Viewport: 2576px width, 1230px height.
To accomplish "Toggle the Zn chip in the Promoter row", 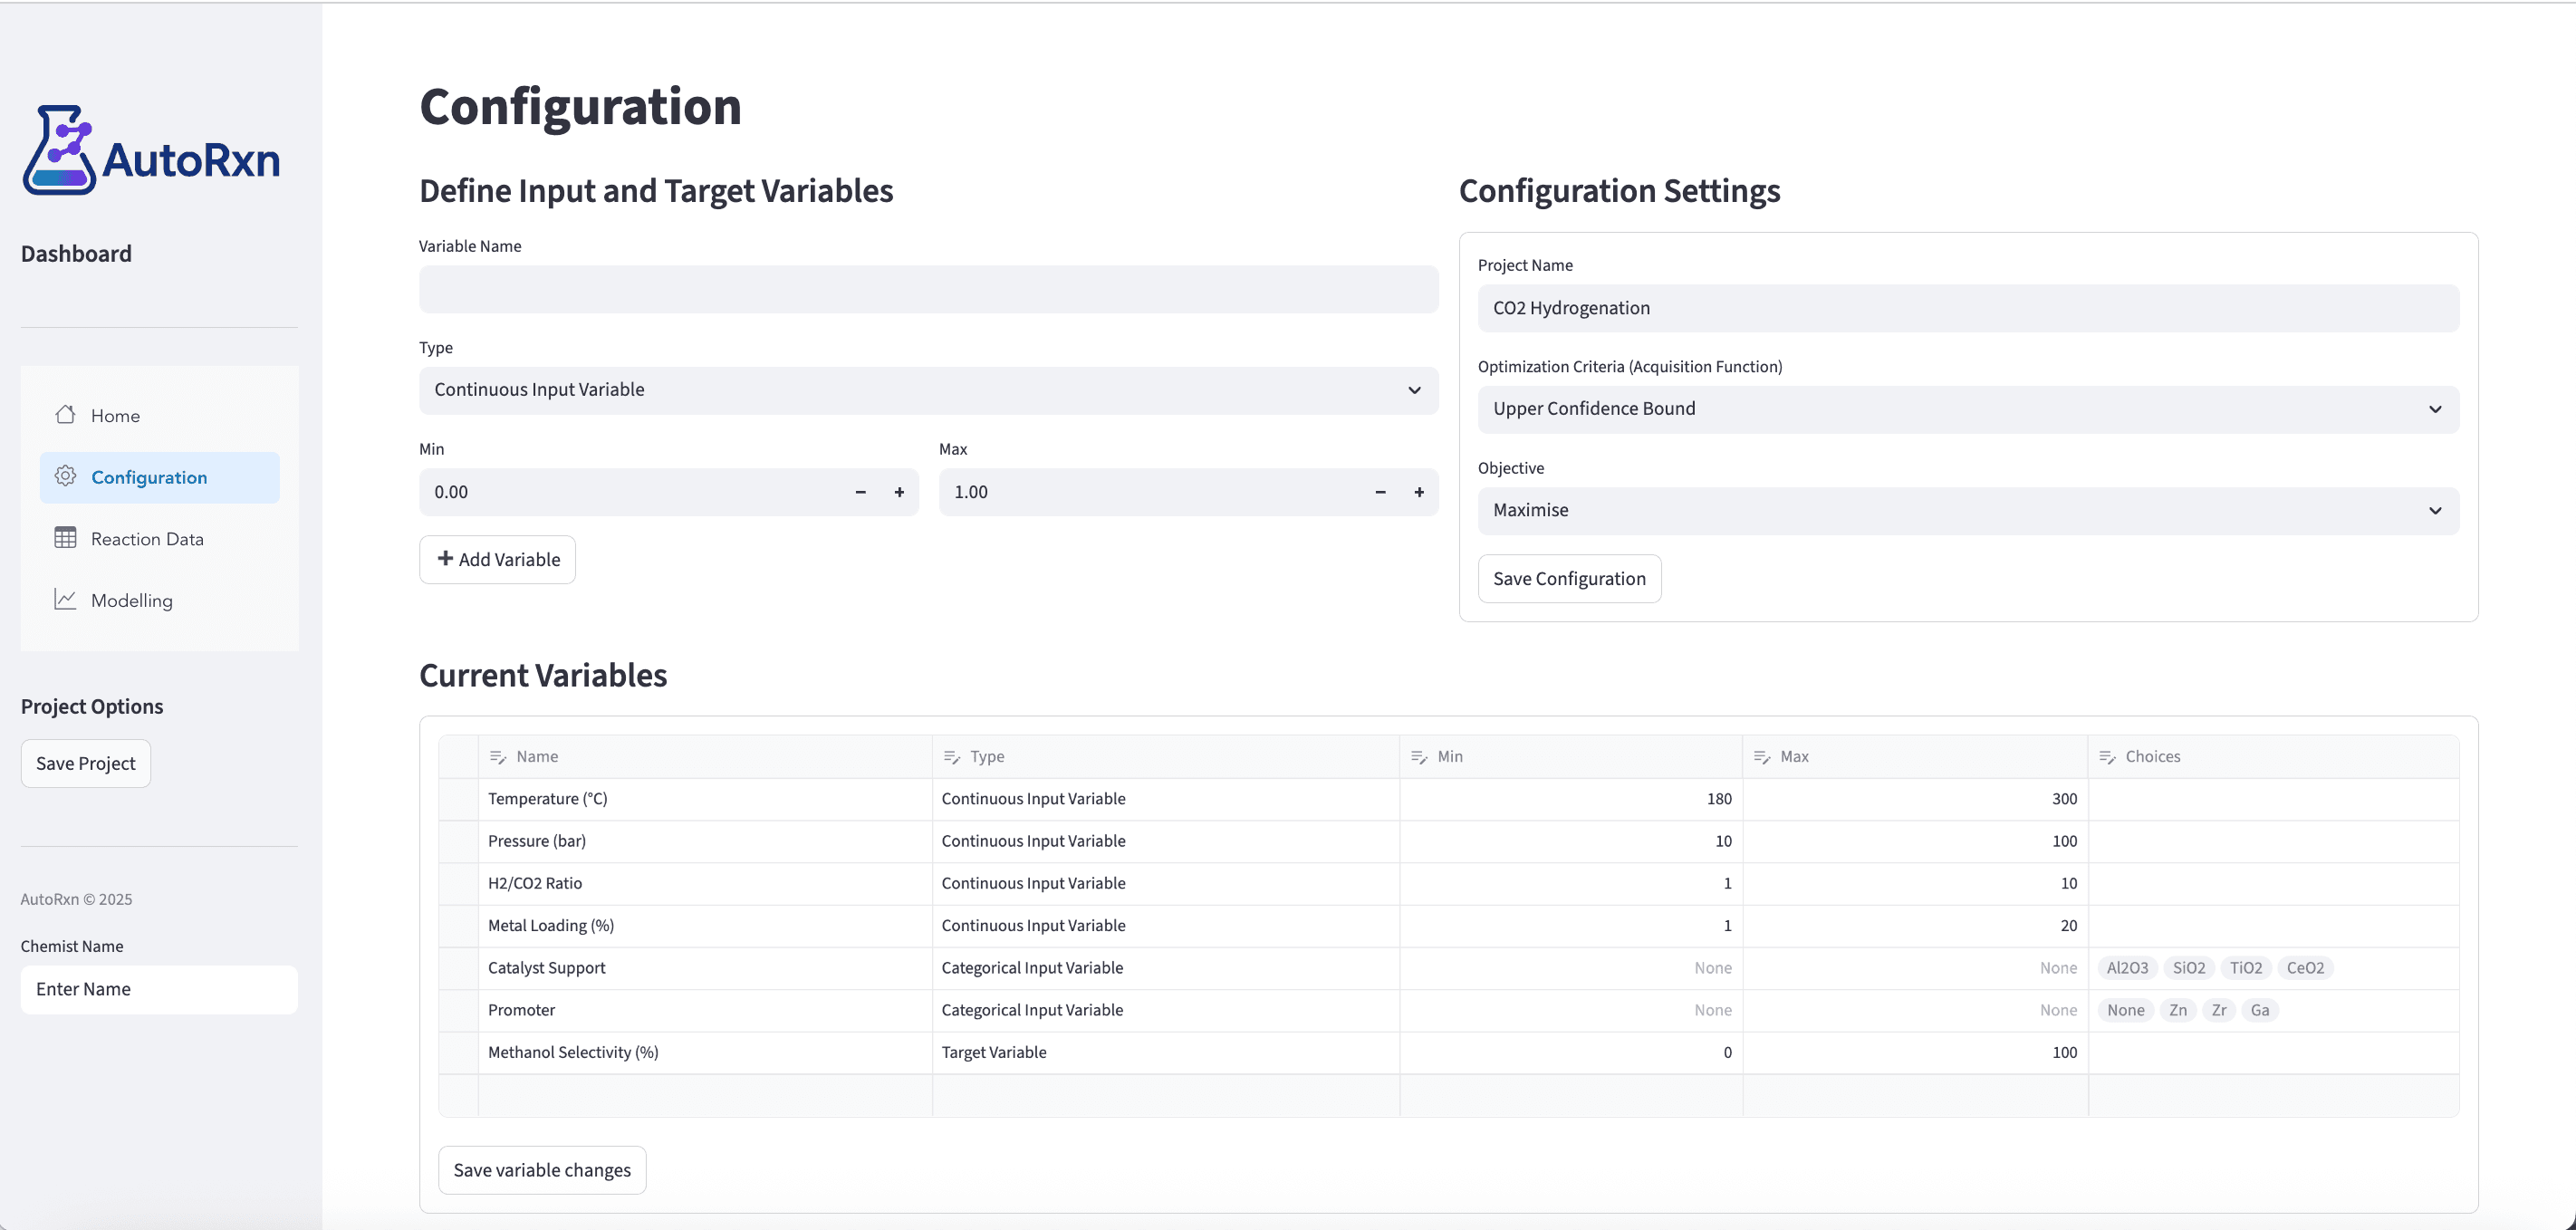I will [2177, 1010].
